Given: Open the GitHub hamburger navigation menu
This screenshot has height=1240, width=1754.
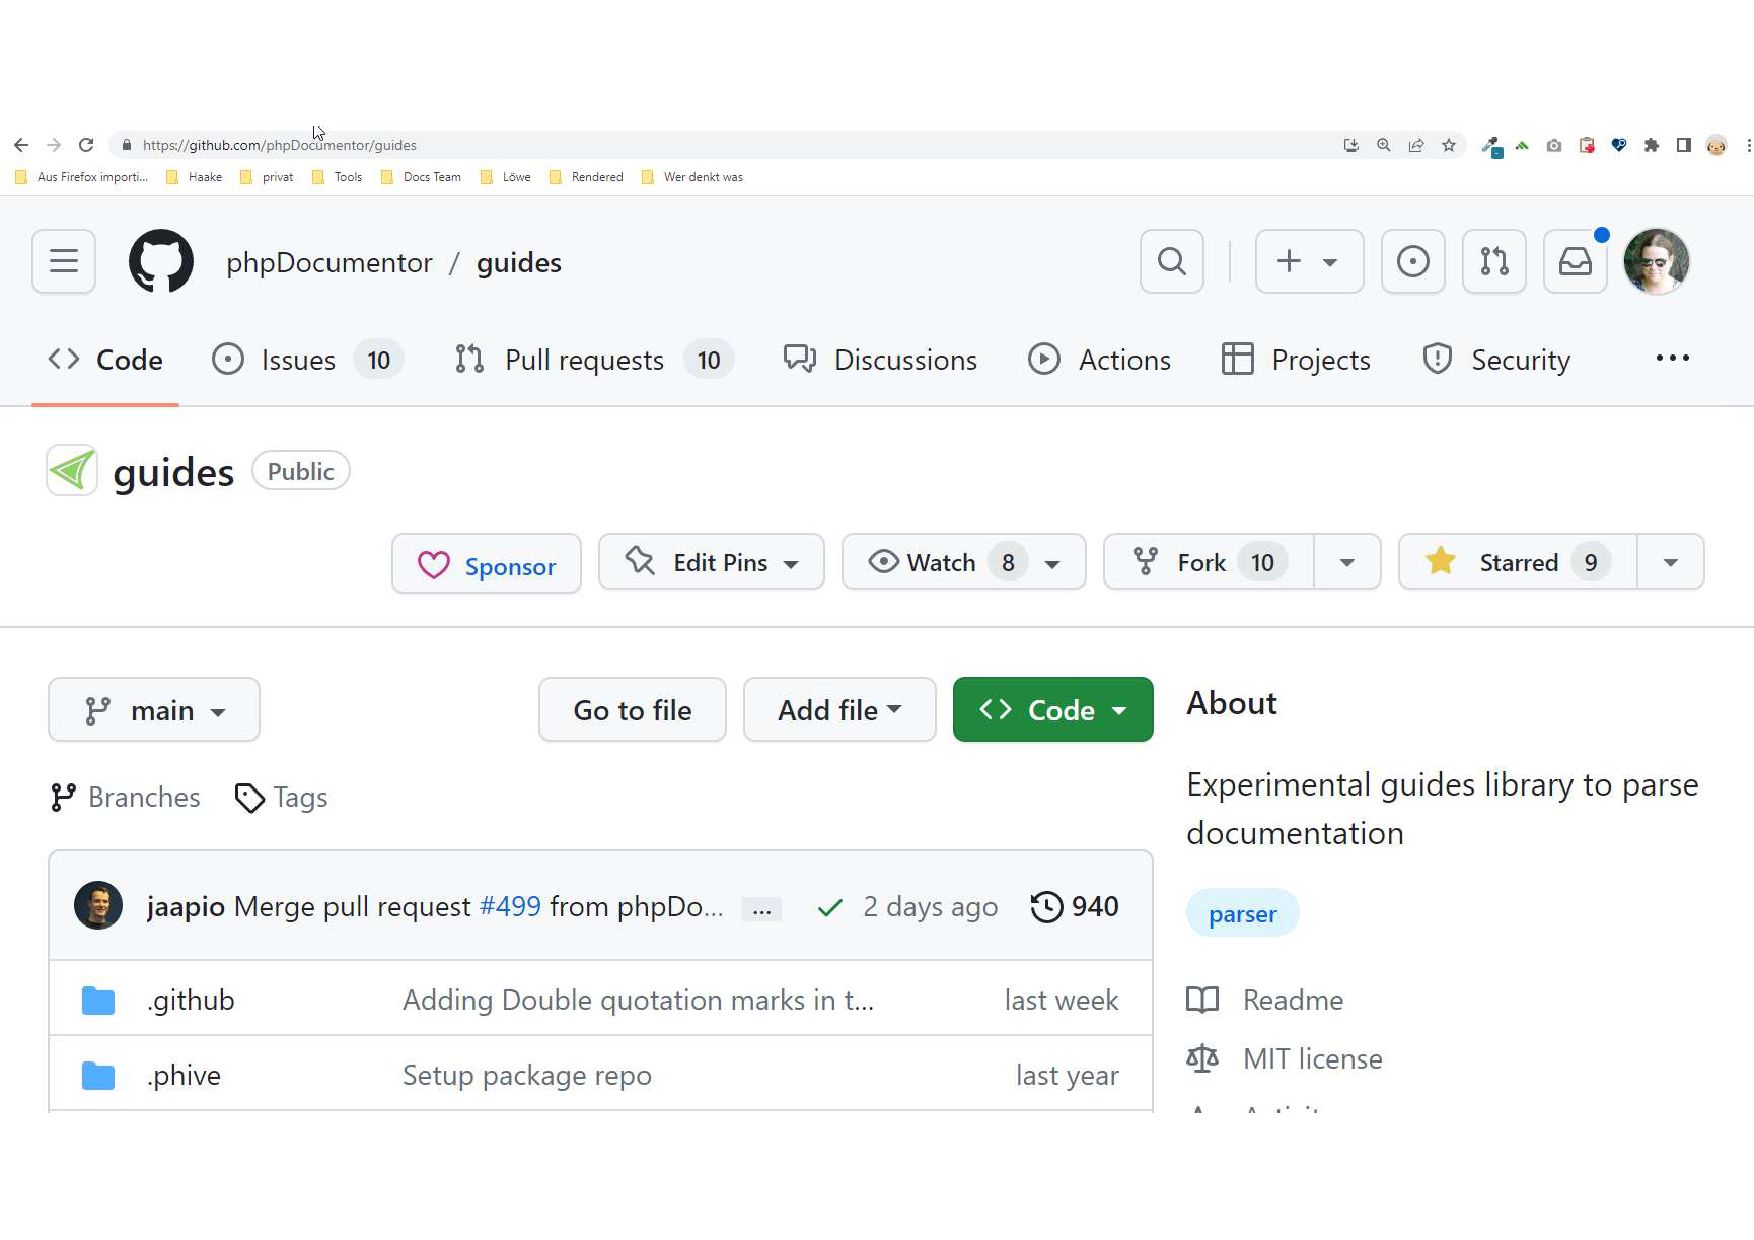Looking at the screenshot, I should tap(63, 262).
